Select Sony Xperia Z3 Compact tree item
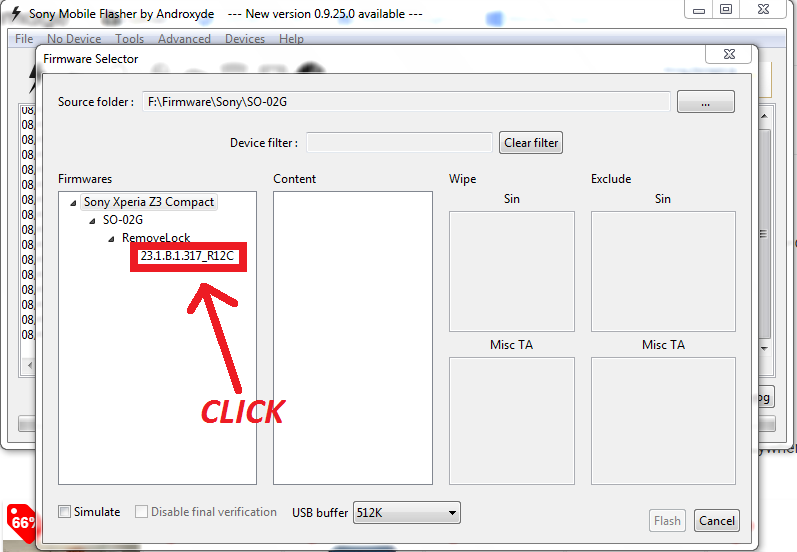The image size is (797, 552). (149, 202)
